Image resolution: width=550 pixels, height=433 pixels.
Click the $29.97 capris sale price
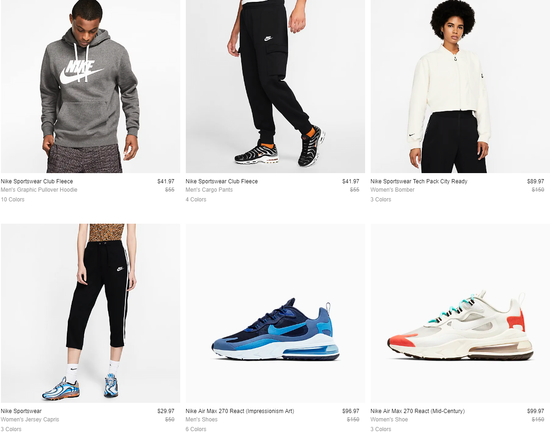[166, 411]
